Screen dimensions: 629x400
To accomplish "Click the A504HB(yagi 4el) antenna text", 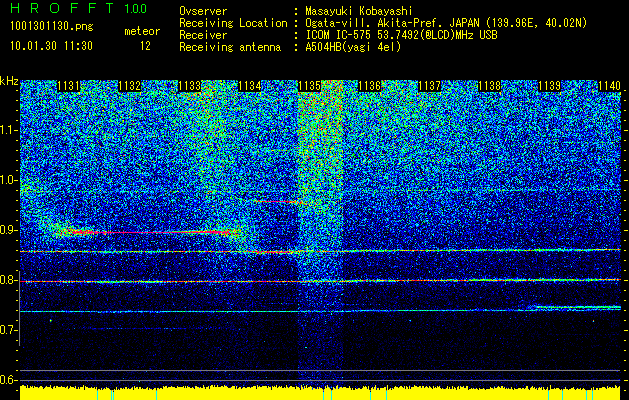I will click(x=353, y=47).
